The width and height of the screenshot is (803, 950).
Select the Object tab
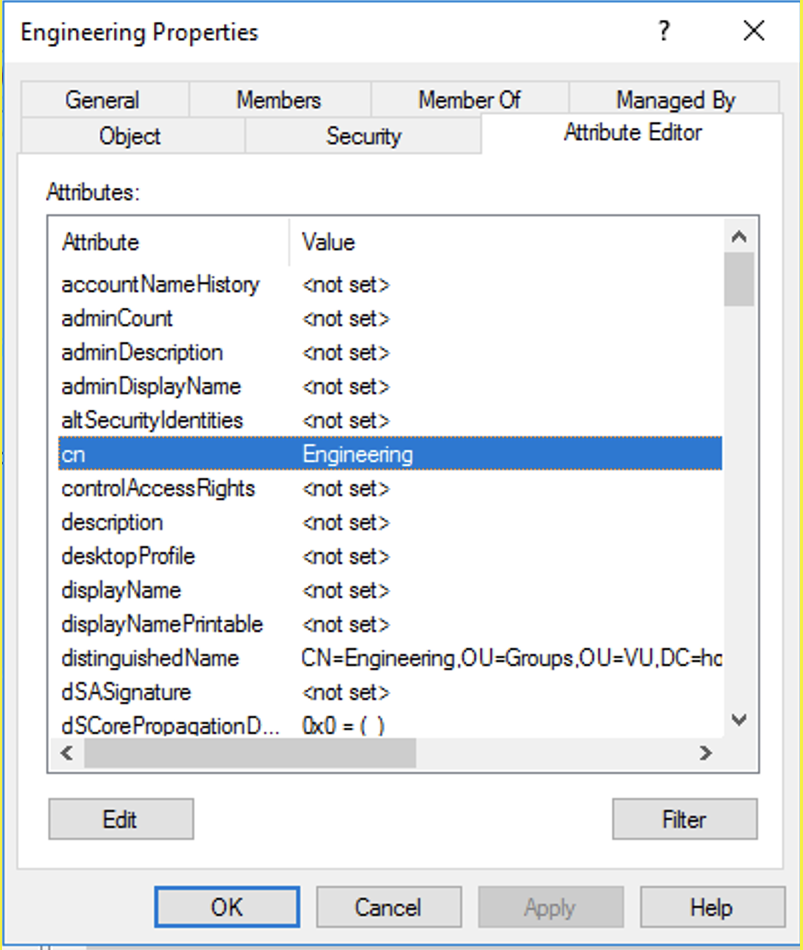[x=130, y=136]
